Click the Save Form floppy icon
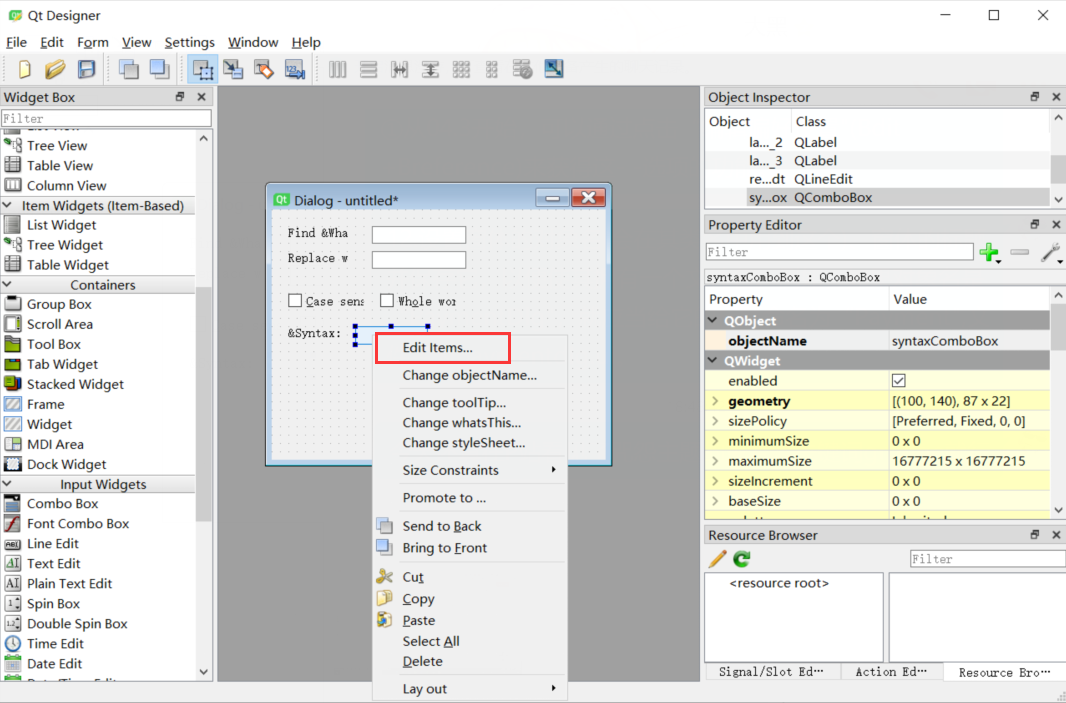The image size is (1066, 703). coord(86,69)
